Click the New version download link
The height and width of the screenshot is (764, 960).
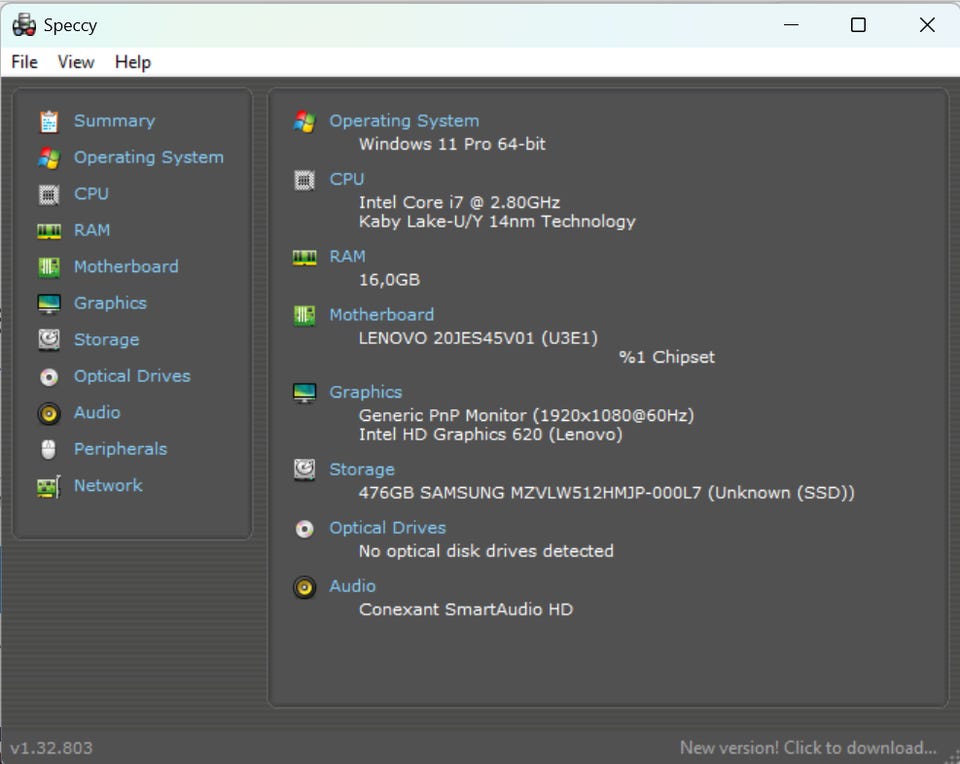click(808, 747)
